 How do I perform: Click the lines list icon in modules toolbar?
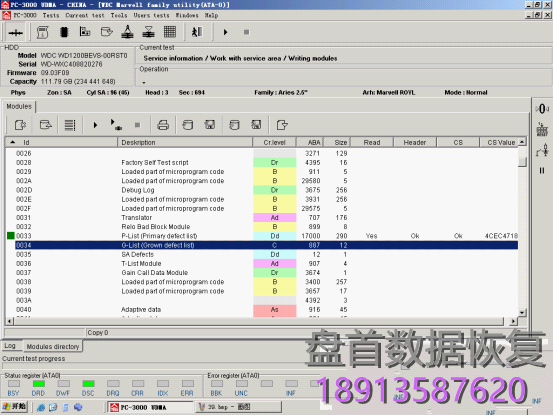pyautogui.click(x=70, y=125)
